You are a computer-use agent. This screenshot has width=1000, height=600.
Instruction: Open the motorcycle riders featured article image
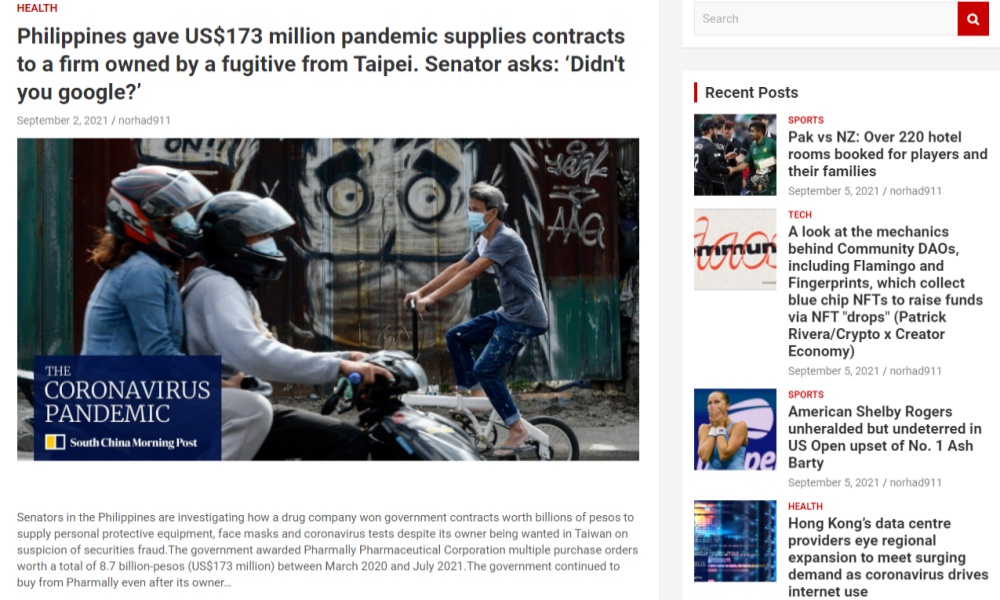[328, 299]
